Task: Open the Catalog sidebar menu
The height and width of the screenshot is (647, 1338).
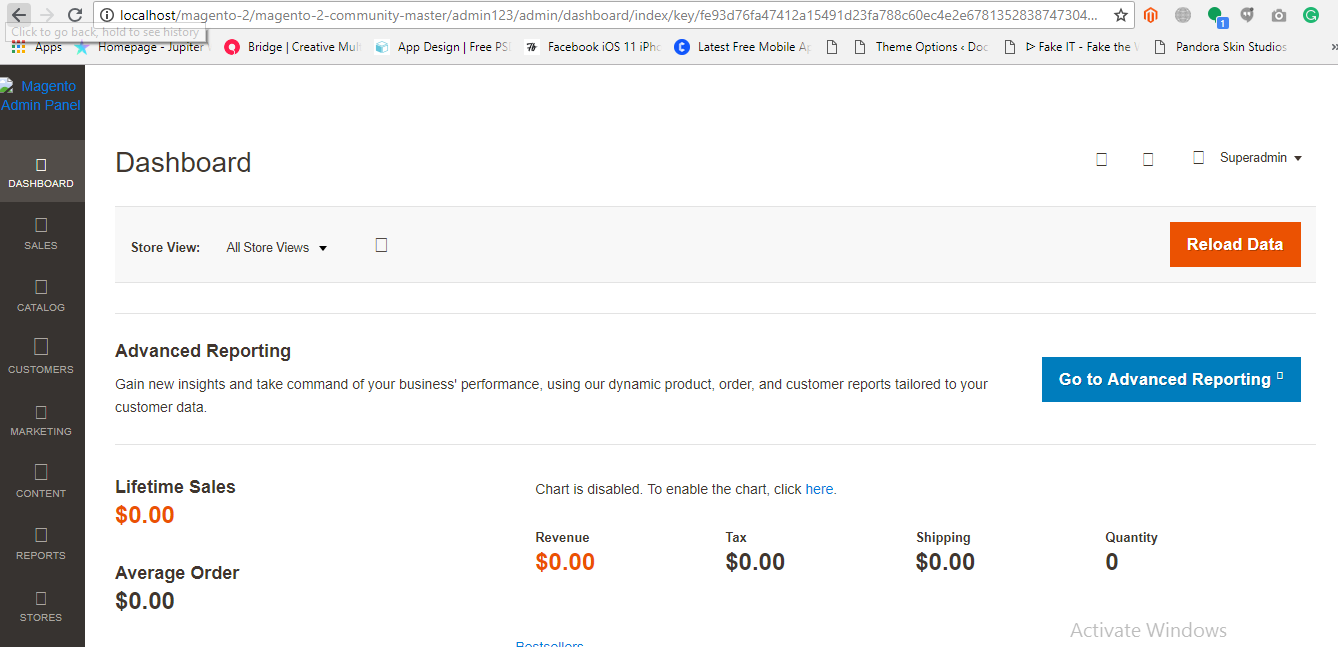Action: tap(41, 296)
